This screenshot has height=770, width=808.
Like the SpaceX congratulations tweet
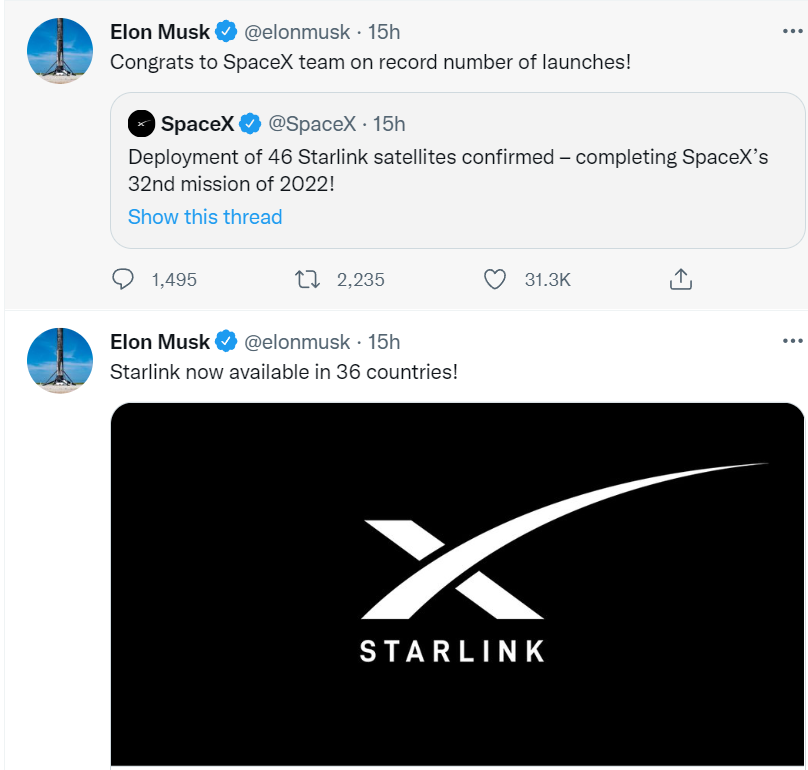point(495,279)
